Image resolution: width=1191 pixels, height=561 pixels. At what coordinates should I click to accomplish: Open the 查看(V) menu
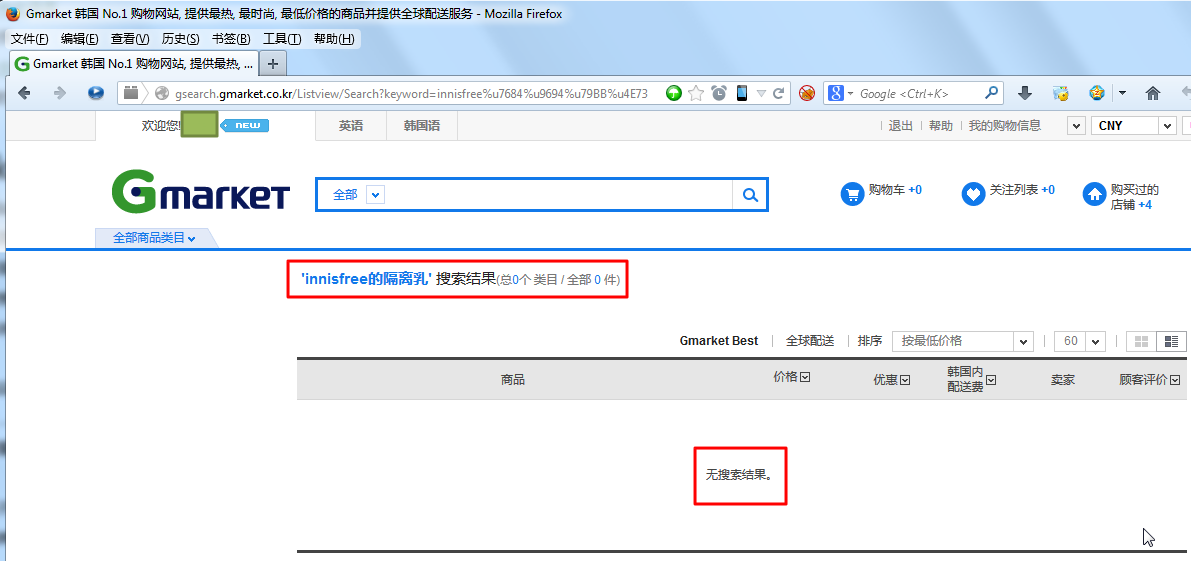(130, 39)
